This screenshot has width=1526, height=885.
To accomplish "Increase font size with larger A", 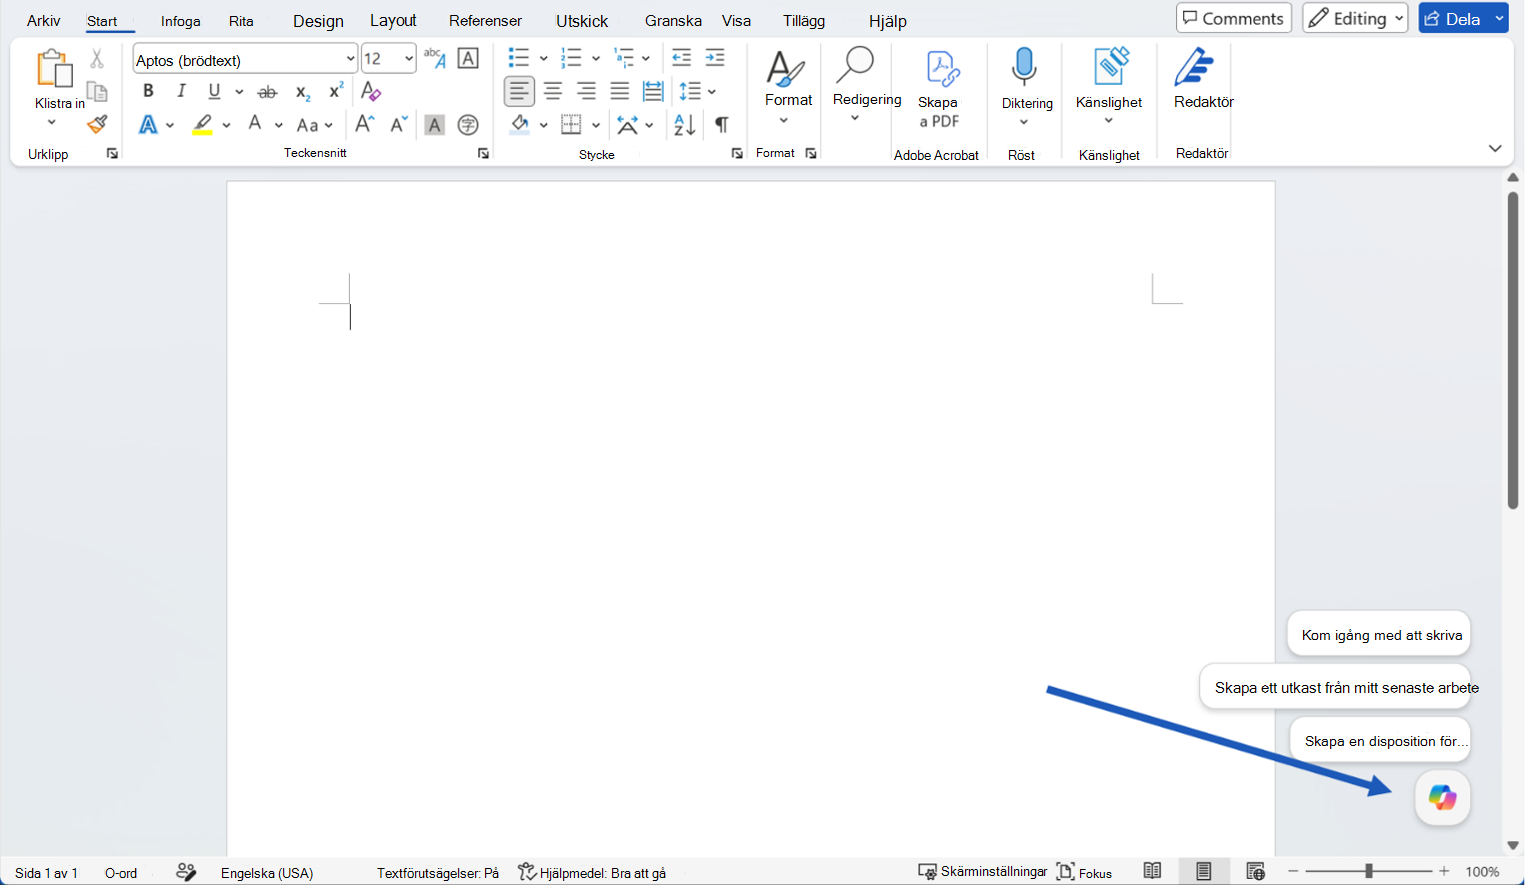I will coord(365,124).
